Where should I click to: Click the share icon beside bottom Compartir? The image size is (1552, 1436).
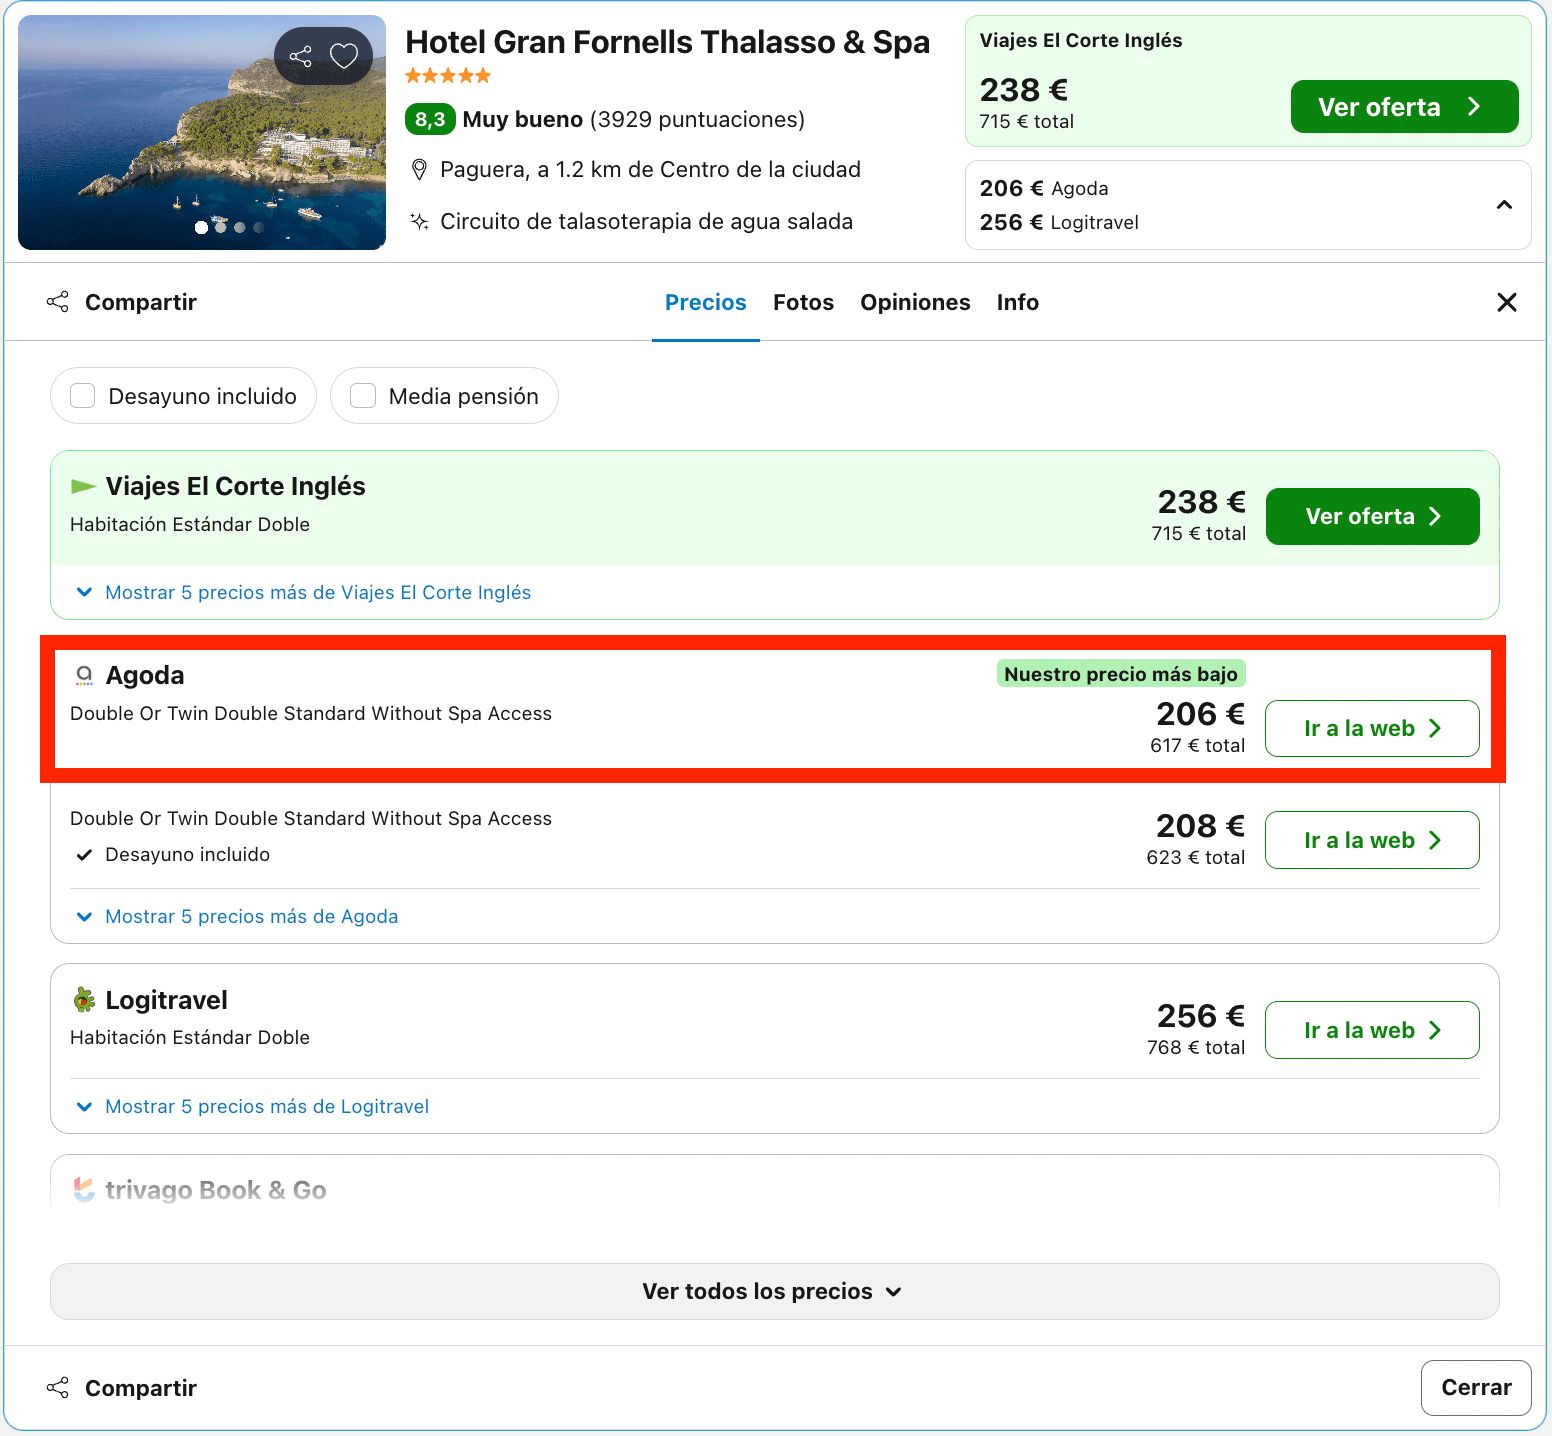[58, 1388]
